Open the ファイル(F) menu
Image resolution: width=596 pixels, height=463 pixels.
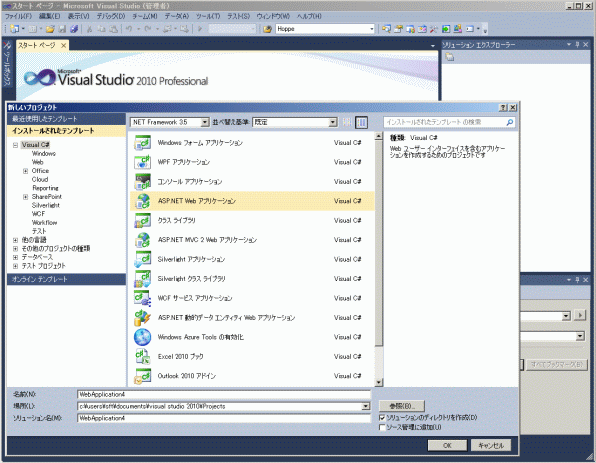point(18,16)
